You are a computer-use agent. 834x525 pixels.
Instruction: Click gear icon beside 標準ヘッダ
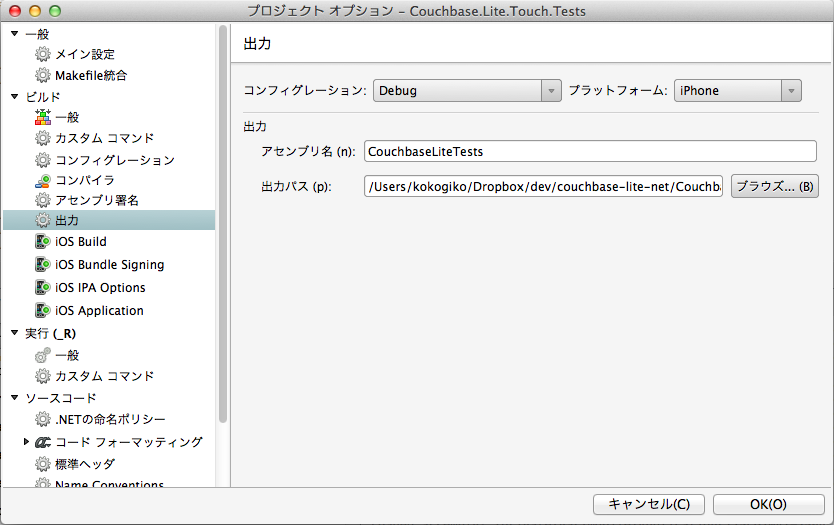[43, 464]
